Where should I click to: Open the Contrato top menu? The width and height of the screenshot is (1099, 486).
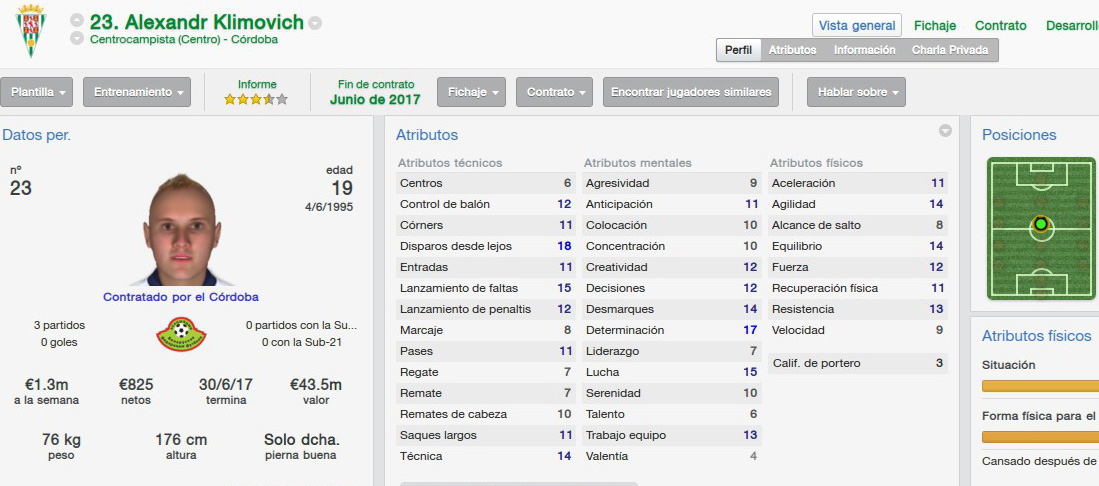(1000, 26)
